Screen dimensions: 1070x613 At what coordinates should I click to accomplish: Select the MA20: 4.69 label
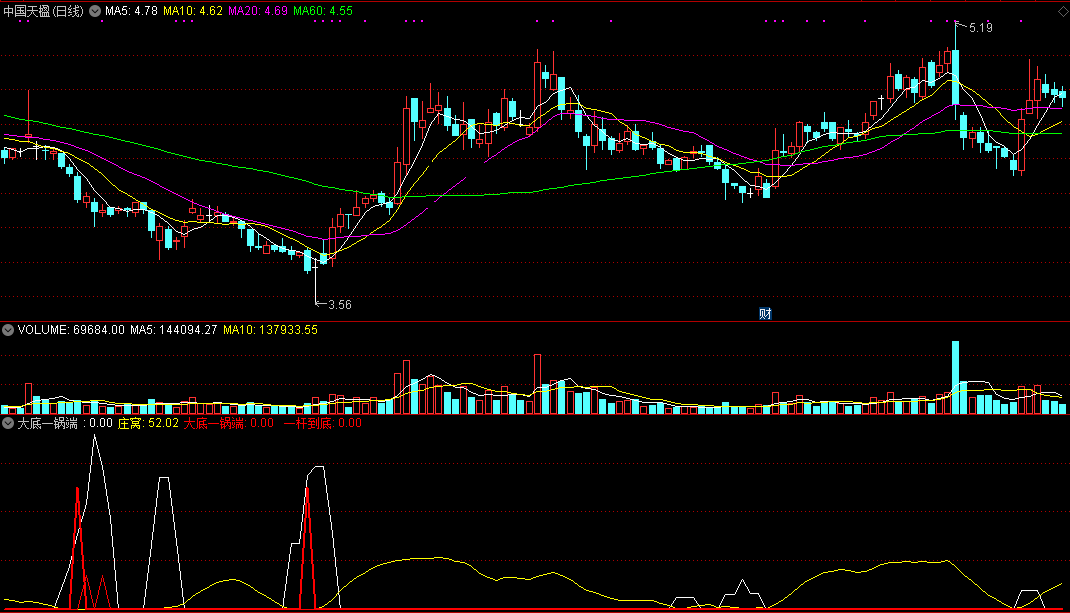[x=257, y=11]
